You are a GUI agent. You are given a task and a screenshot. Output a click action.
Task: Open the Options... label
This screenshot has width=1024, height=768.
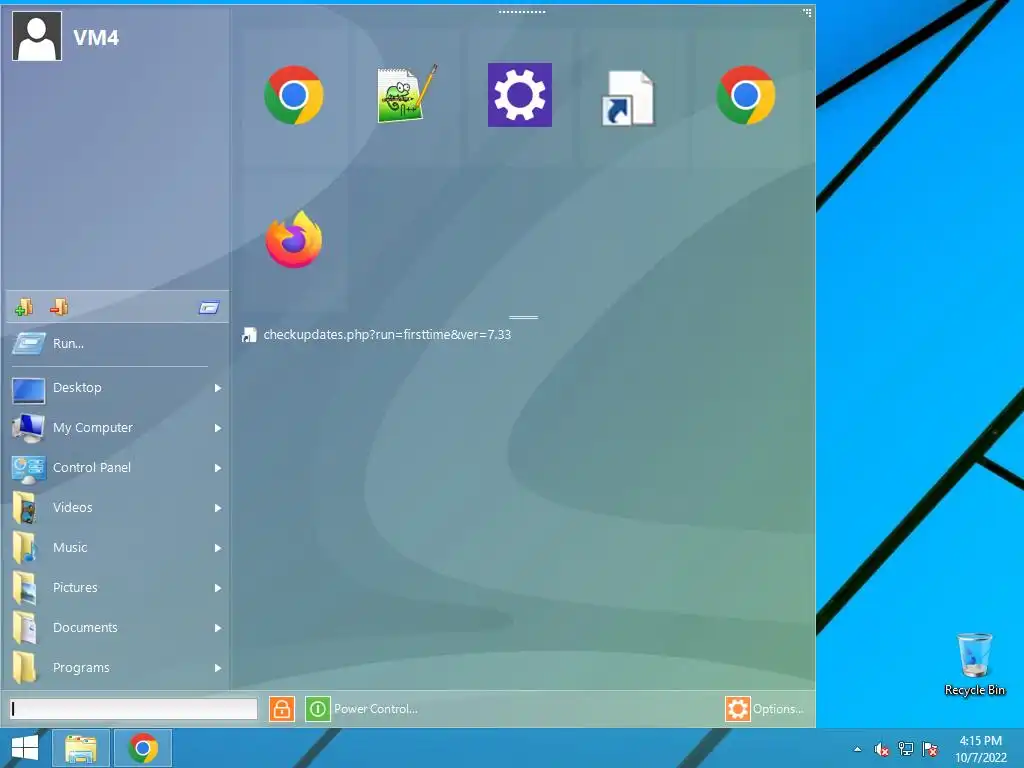pos(778,709)
